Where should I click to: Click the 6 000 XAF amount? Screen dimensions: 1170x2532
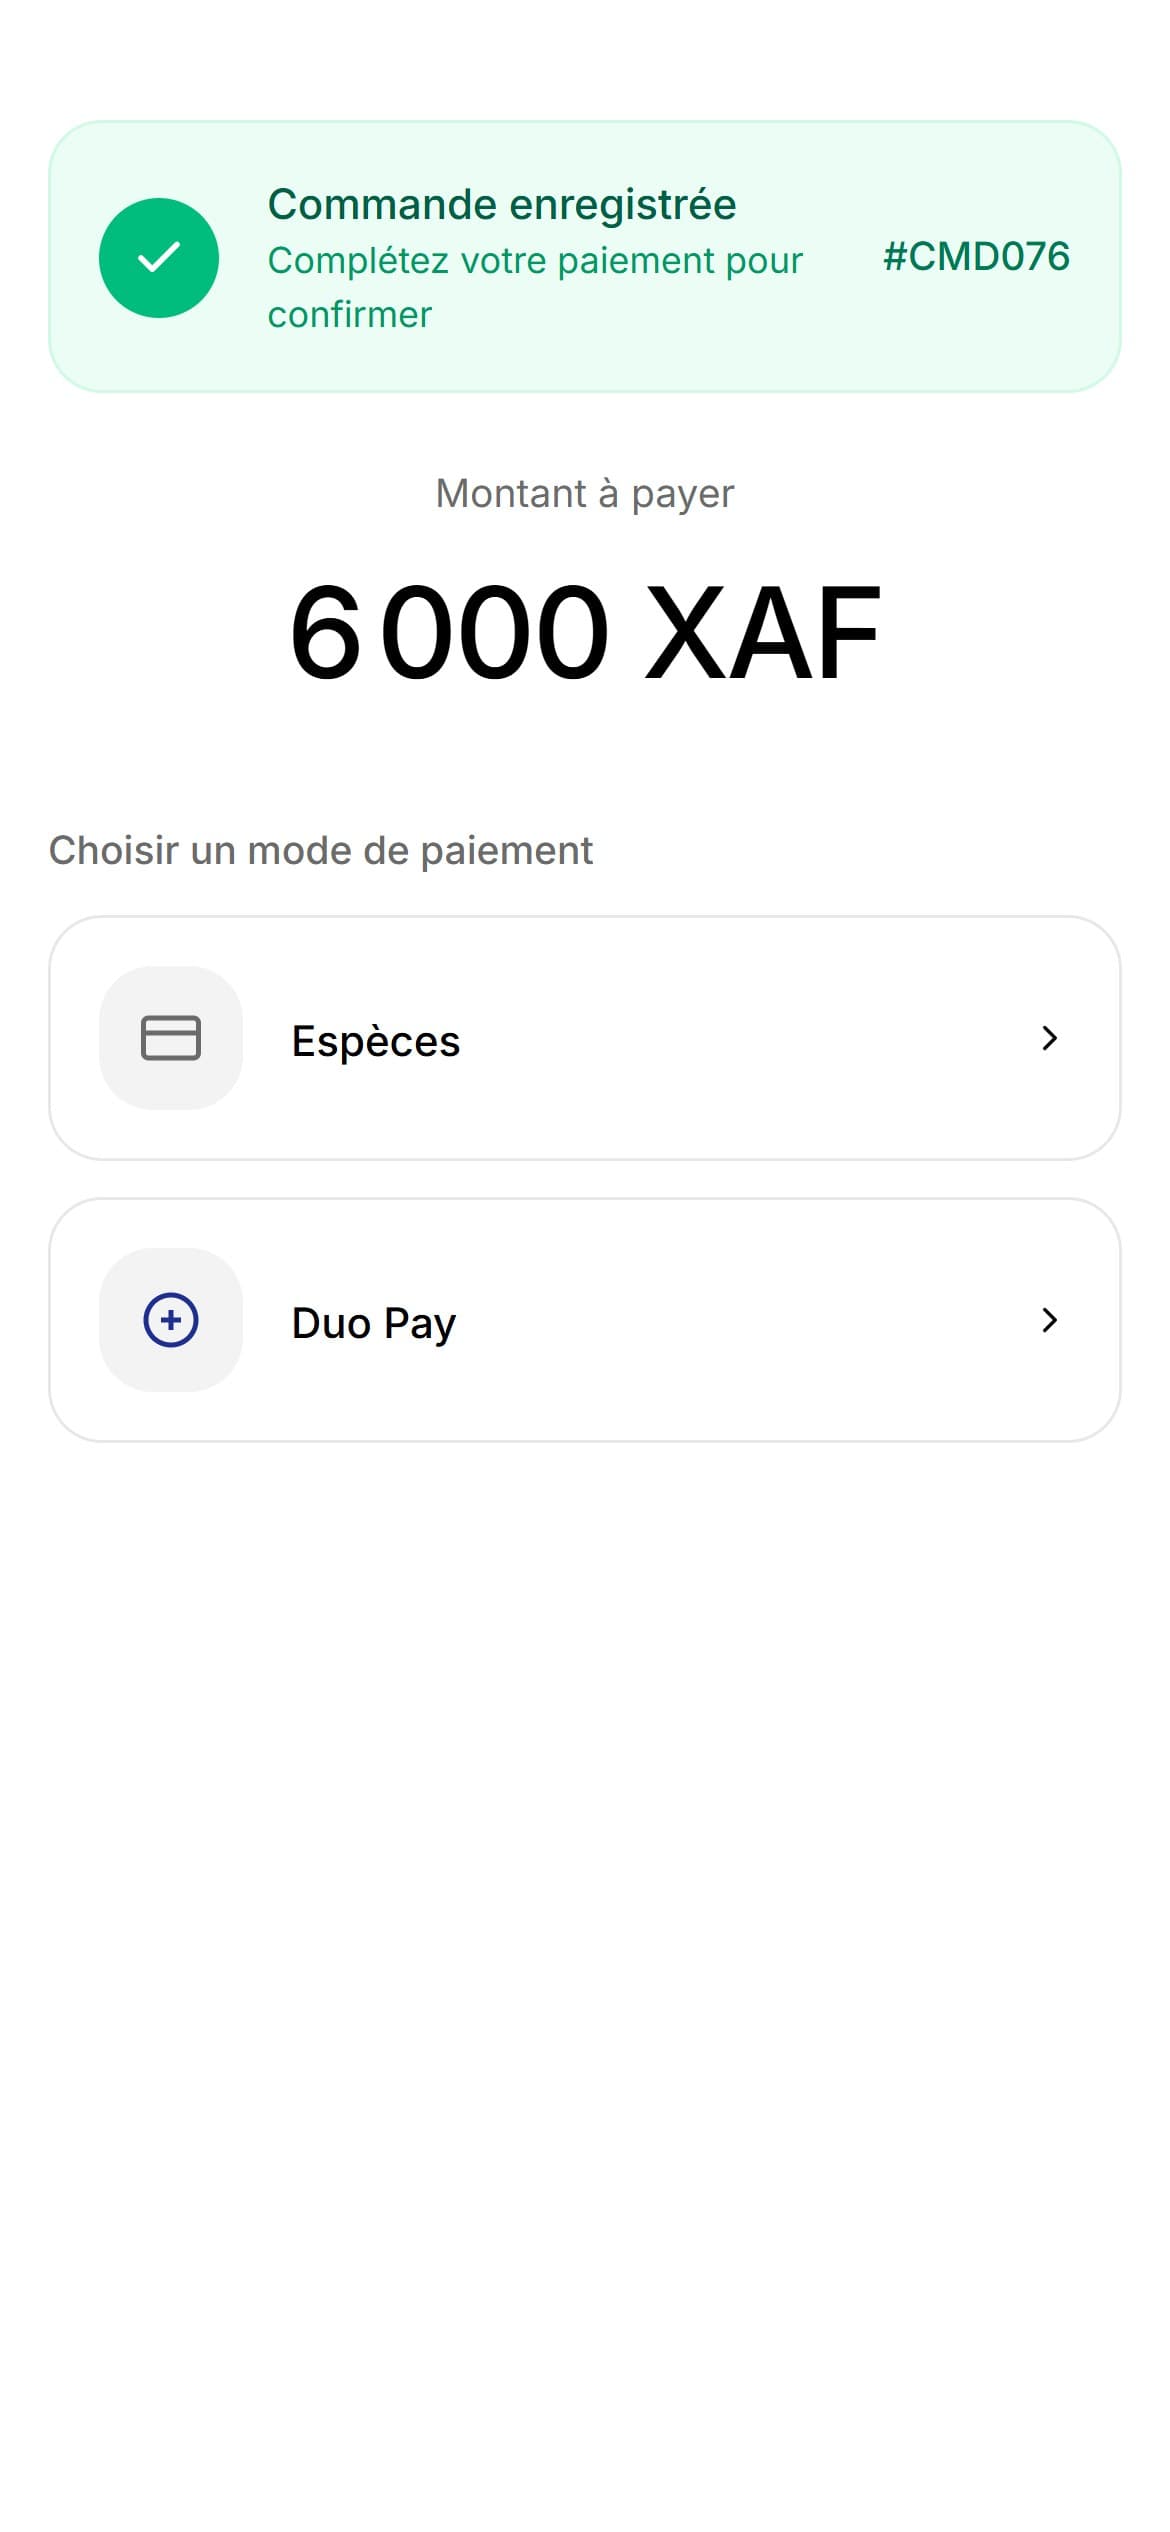[585, 633]
